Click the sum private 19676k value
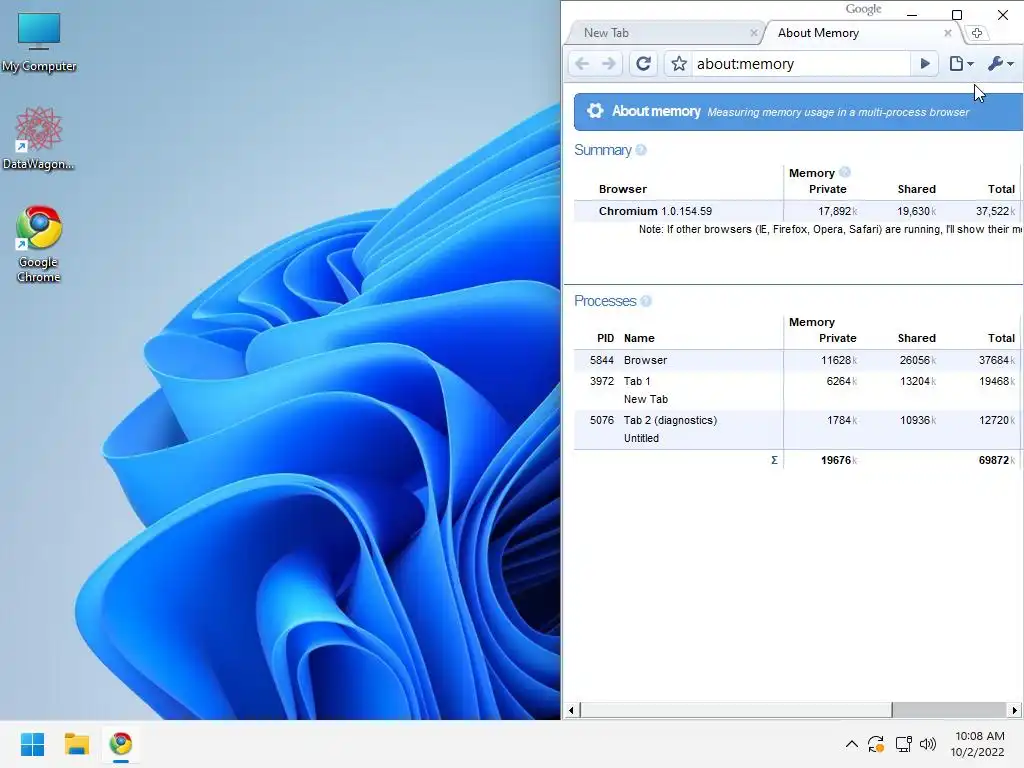Viewport: 1024px width, 768px height. (839, 460)
